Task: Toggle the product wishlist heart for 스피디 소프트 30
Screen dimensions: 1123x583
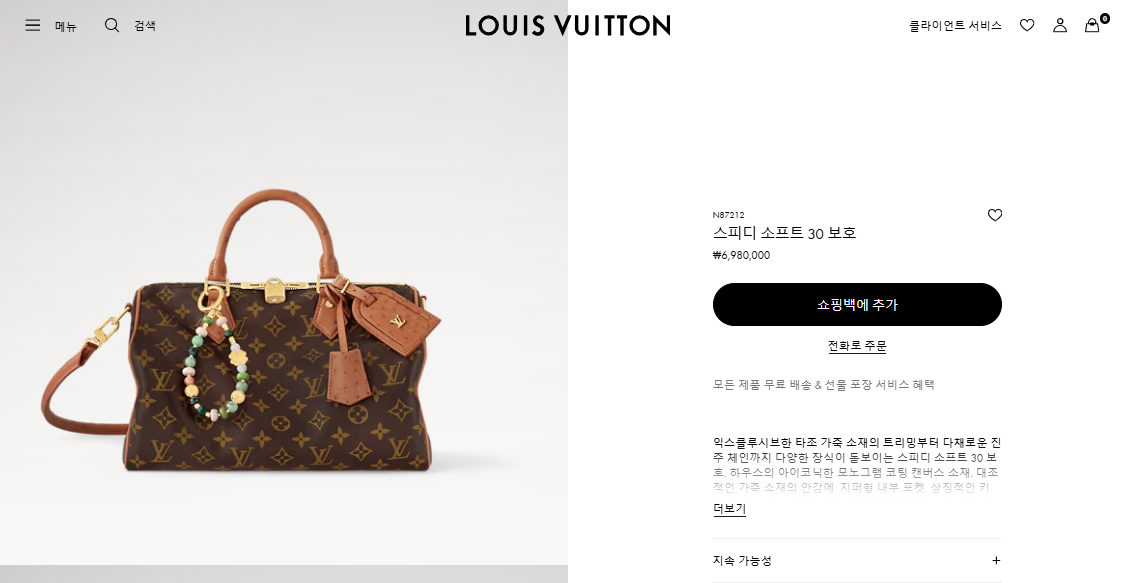Action: [995, 215]
